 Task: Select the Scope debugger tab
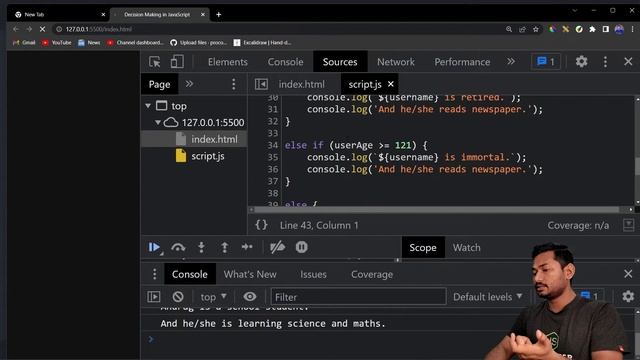(423, 247)
